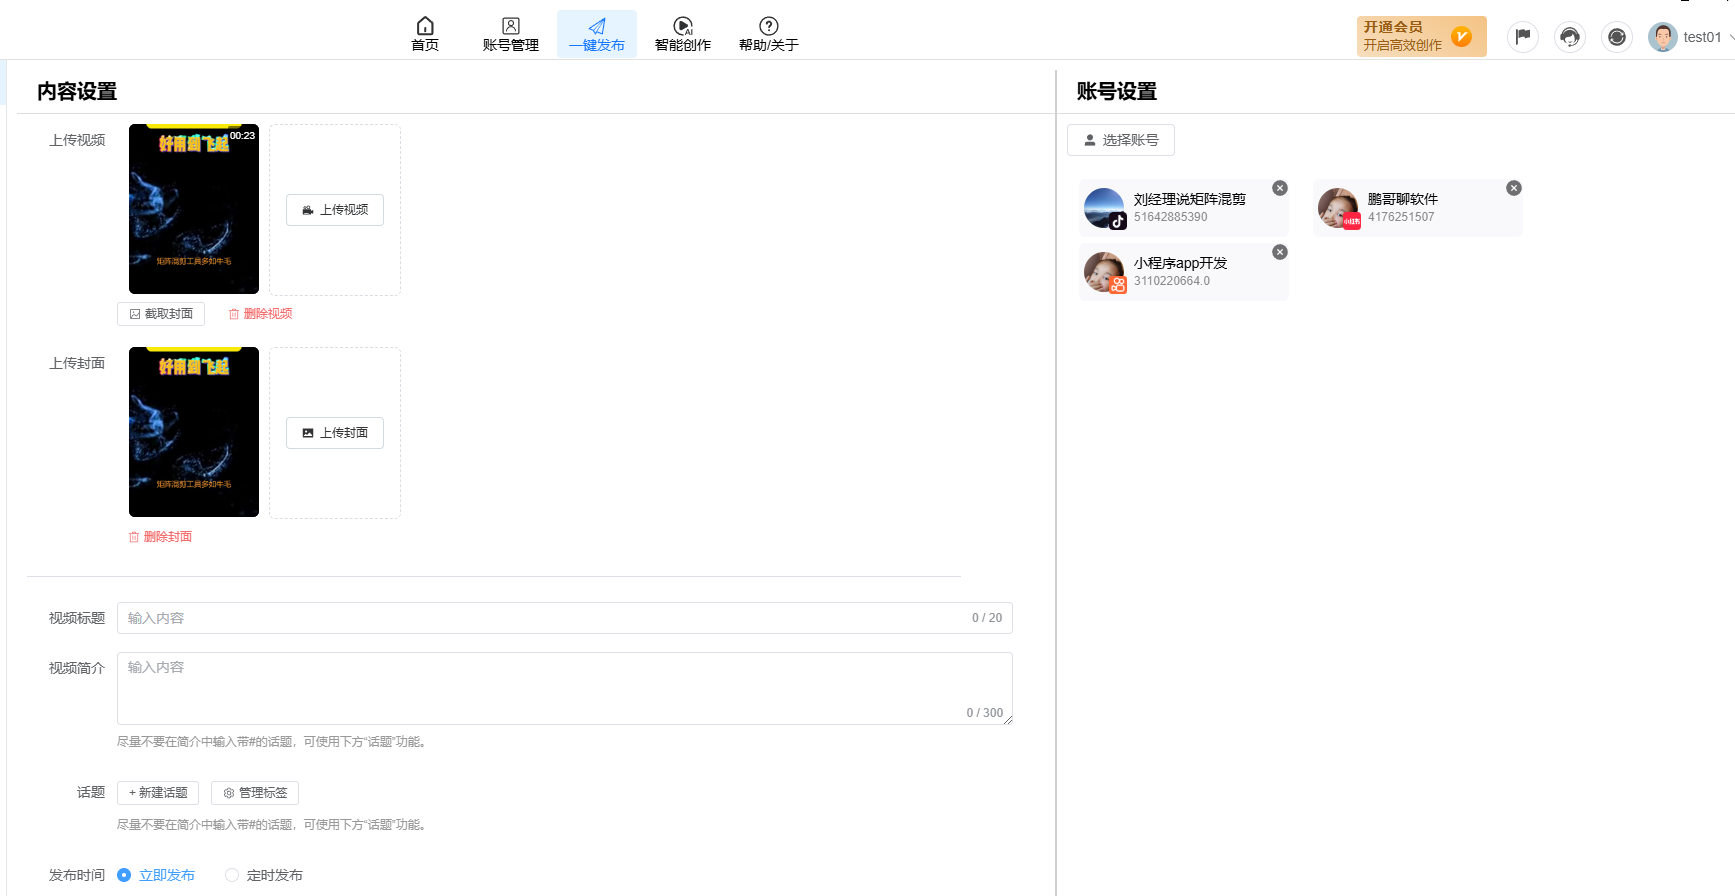Click the 管理标签 button
Viewport: 1735px width, 896px height.
click(x=255, y=793)
